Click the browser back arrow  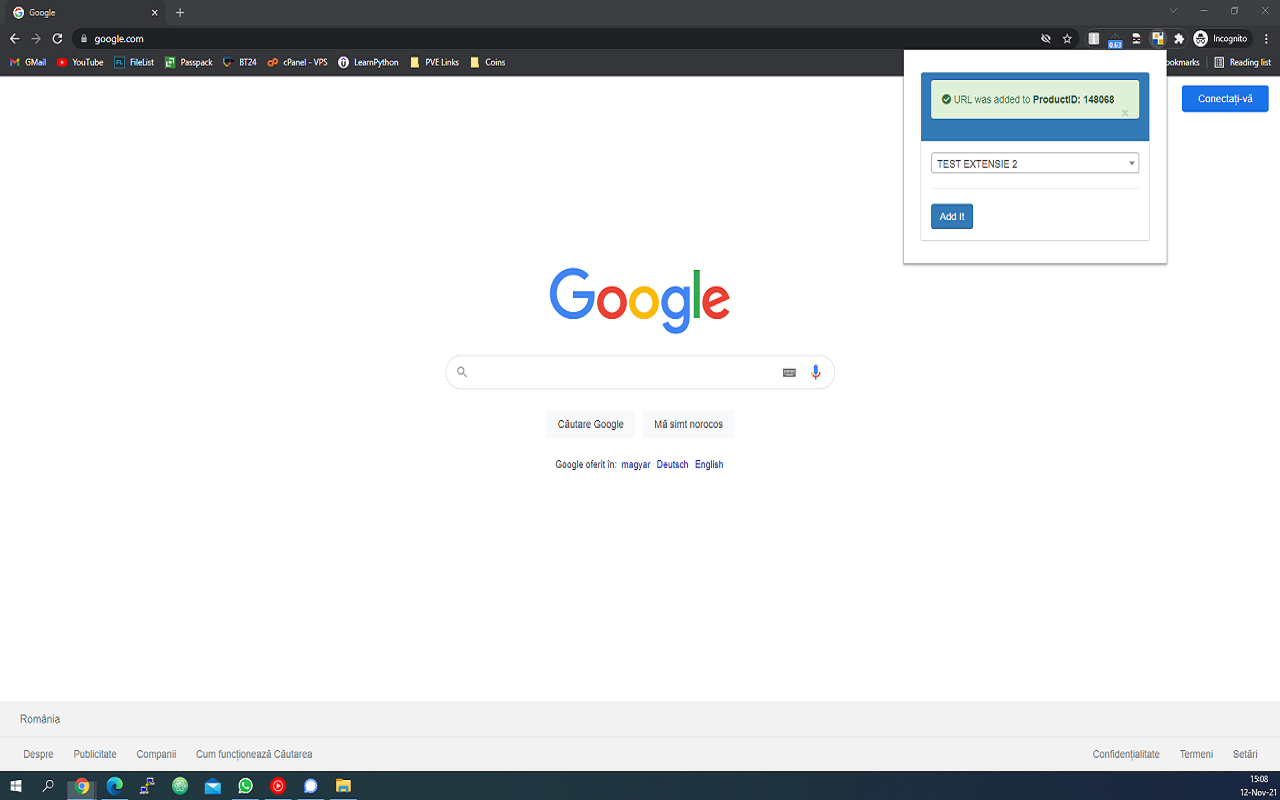14,38
